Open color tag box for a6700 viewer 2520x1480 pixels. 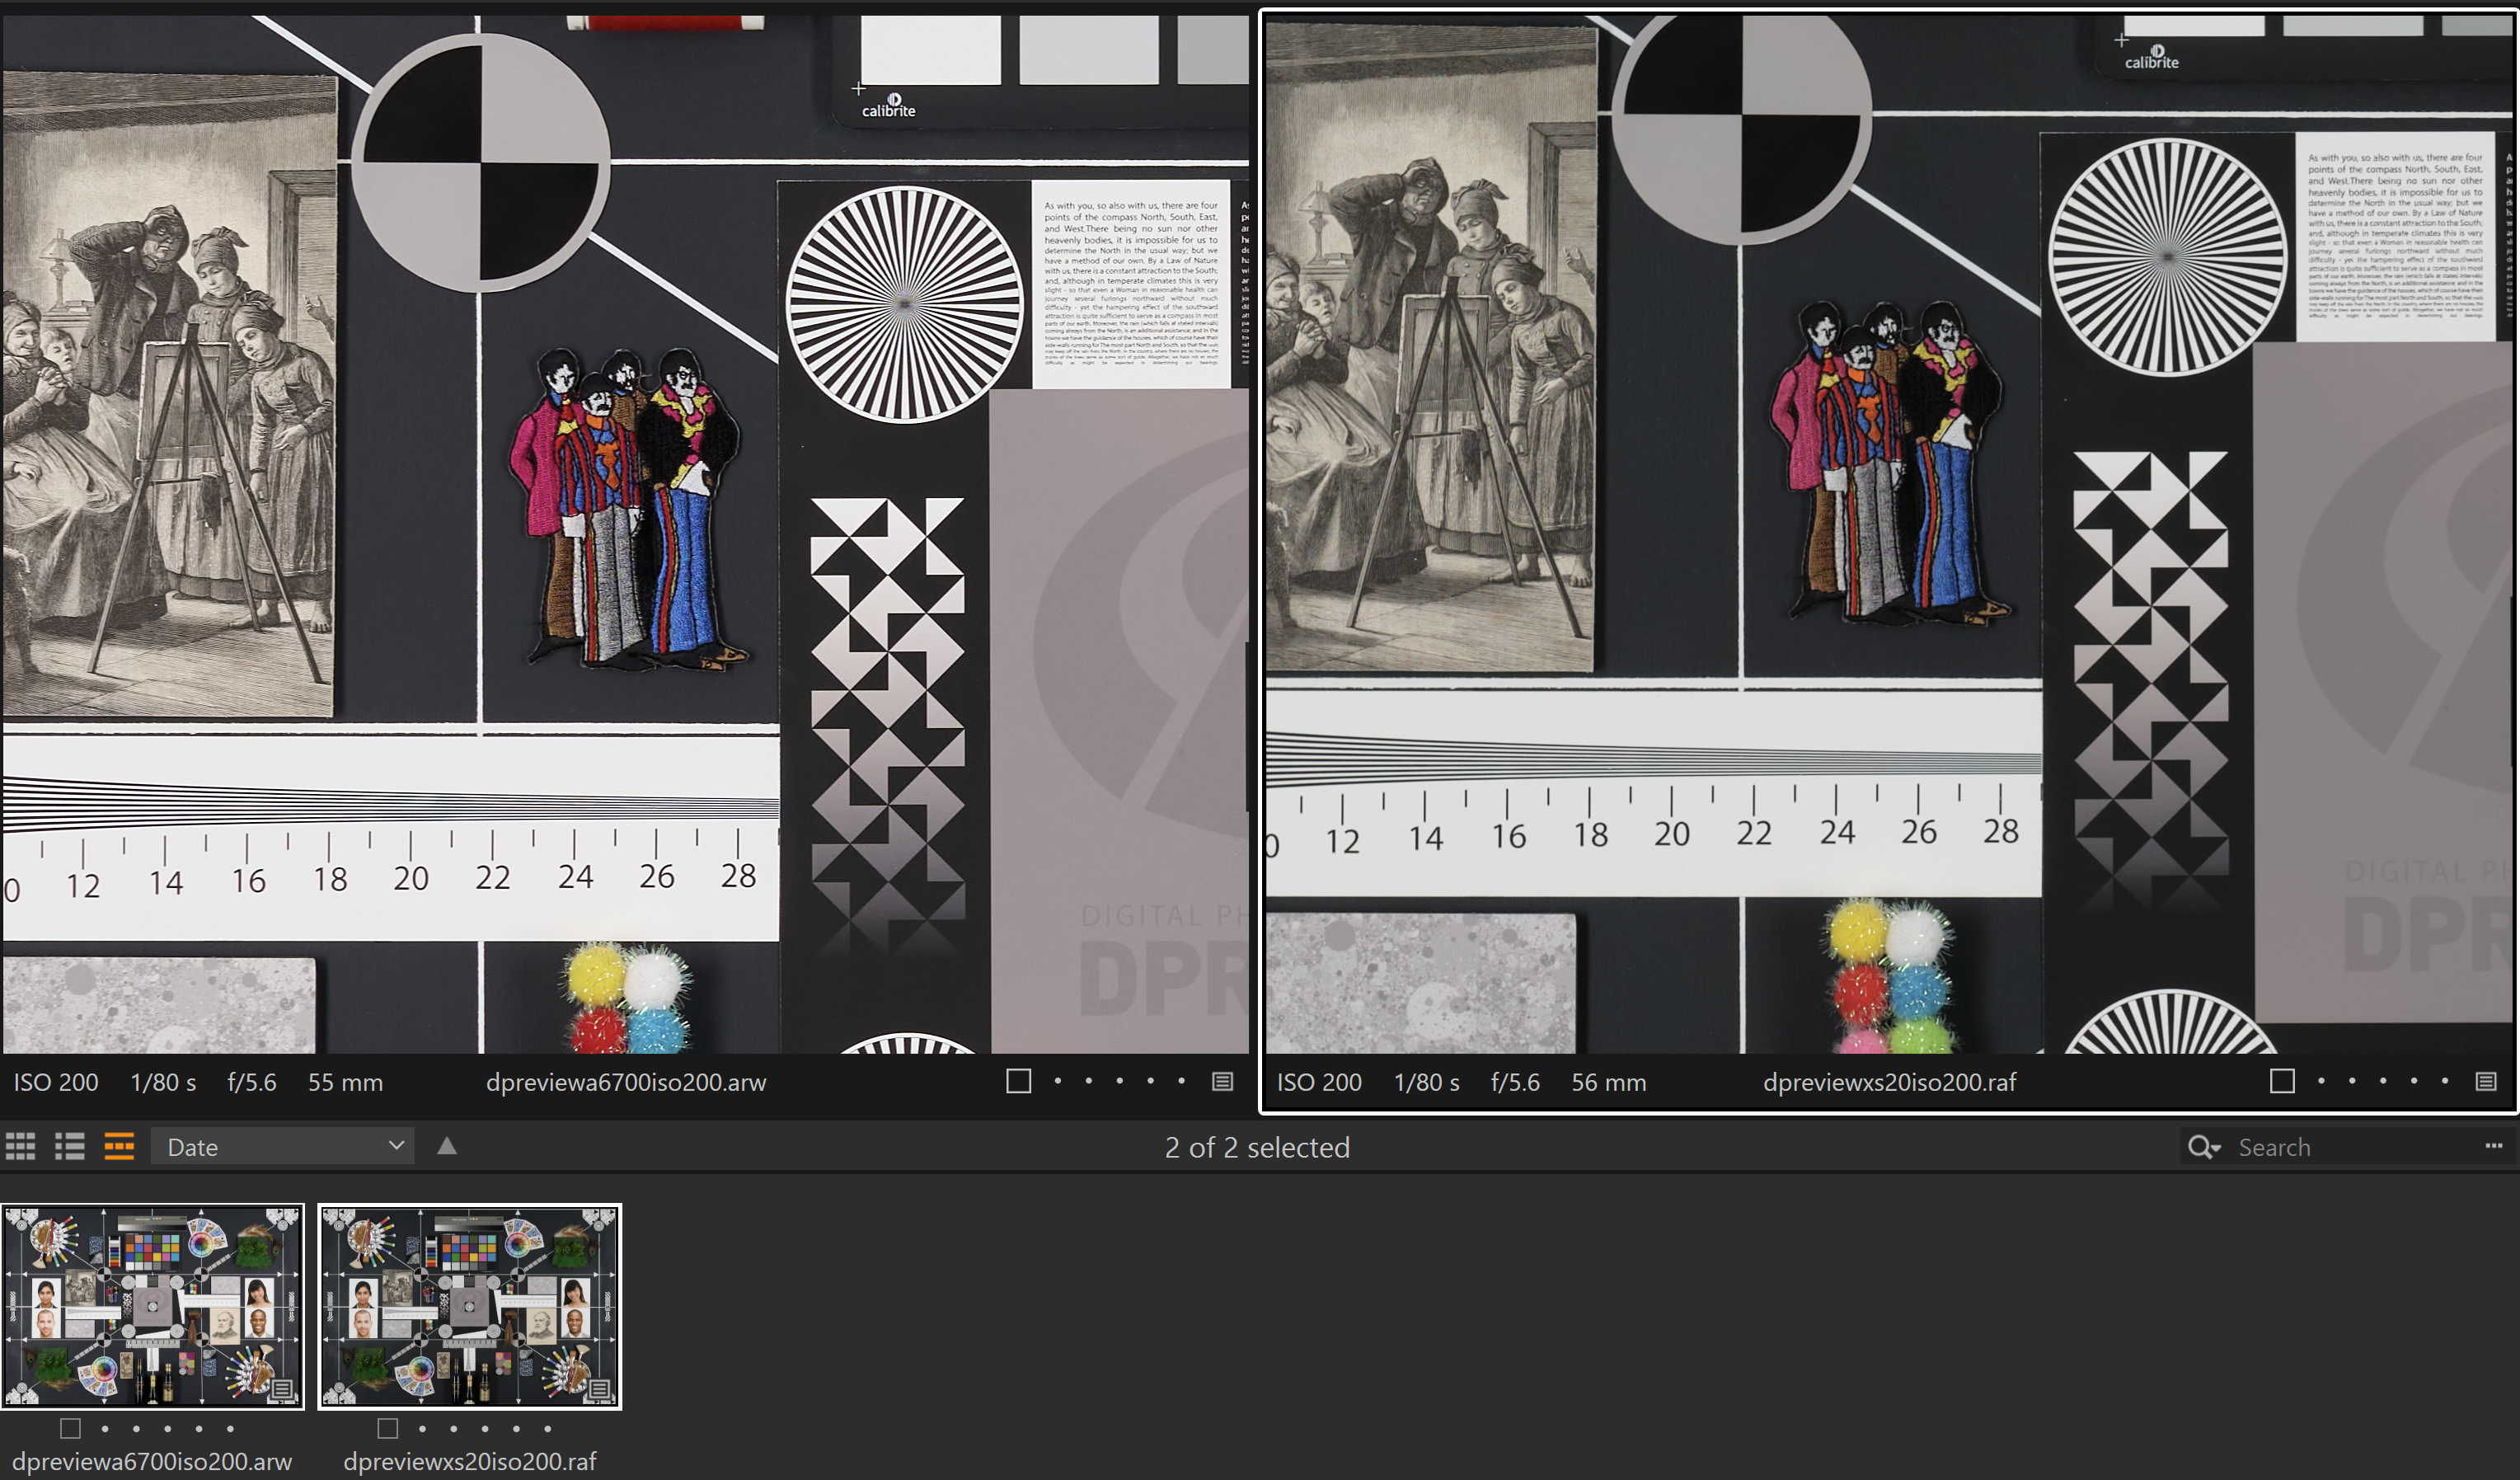[1018, 1081]
